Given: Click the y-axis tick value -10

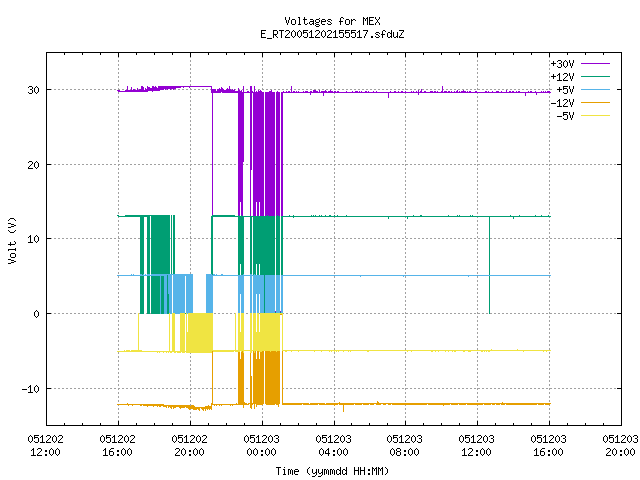Looking at the screenshot, I should [31, 389].
